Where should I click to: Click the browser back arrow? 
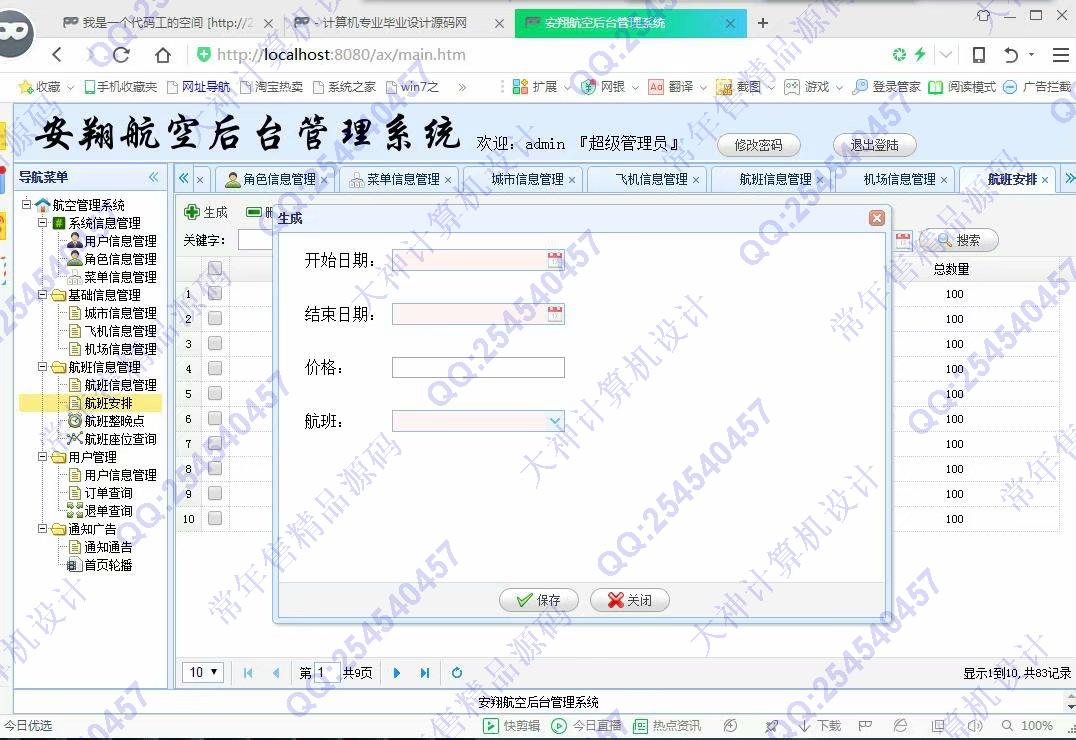[57, 54]
